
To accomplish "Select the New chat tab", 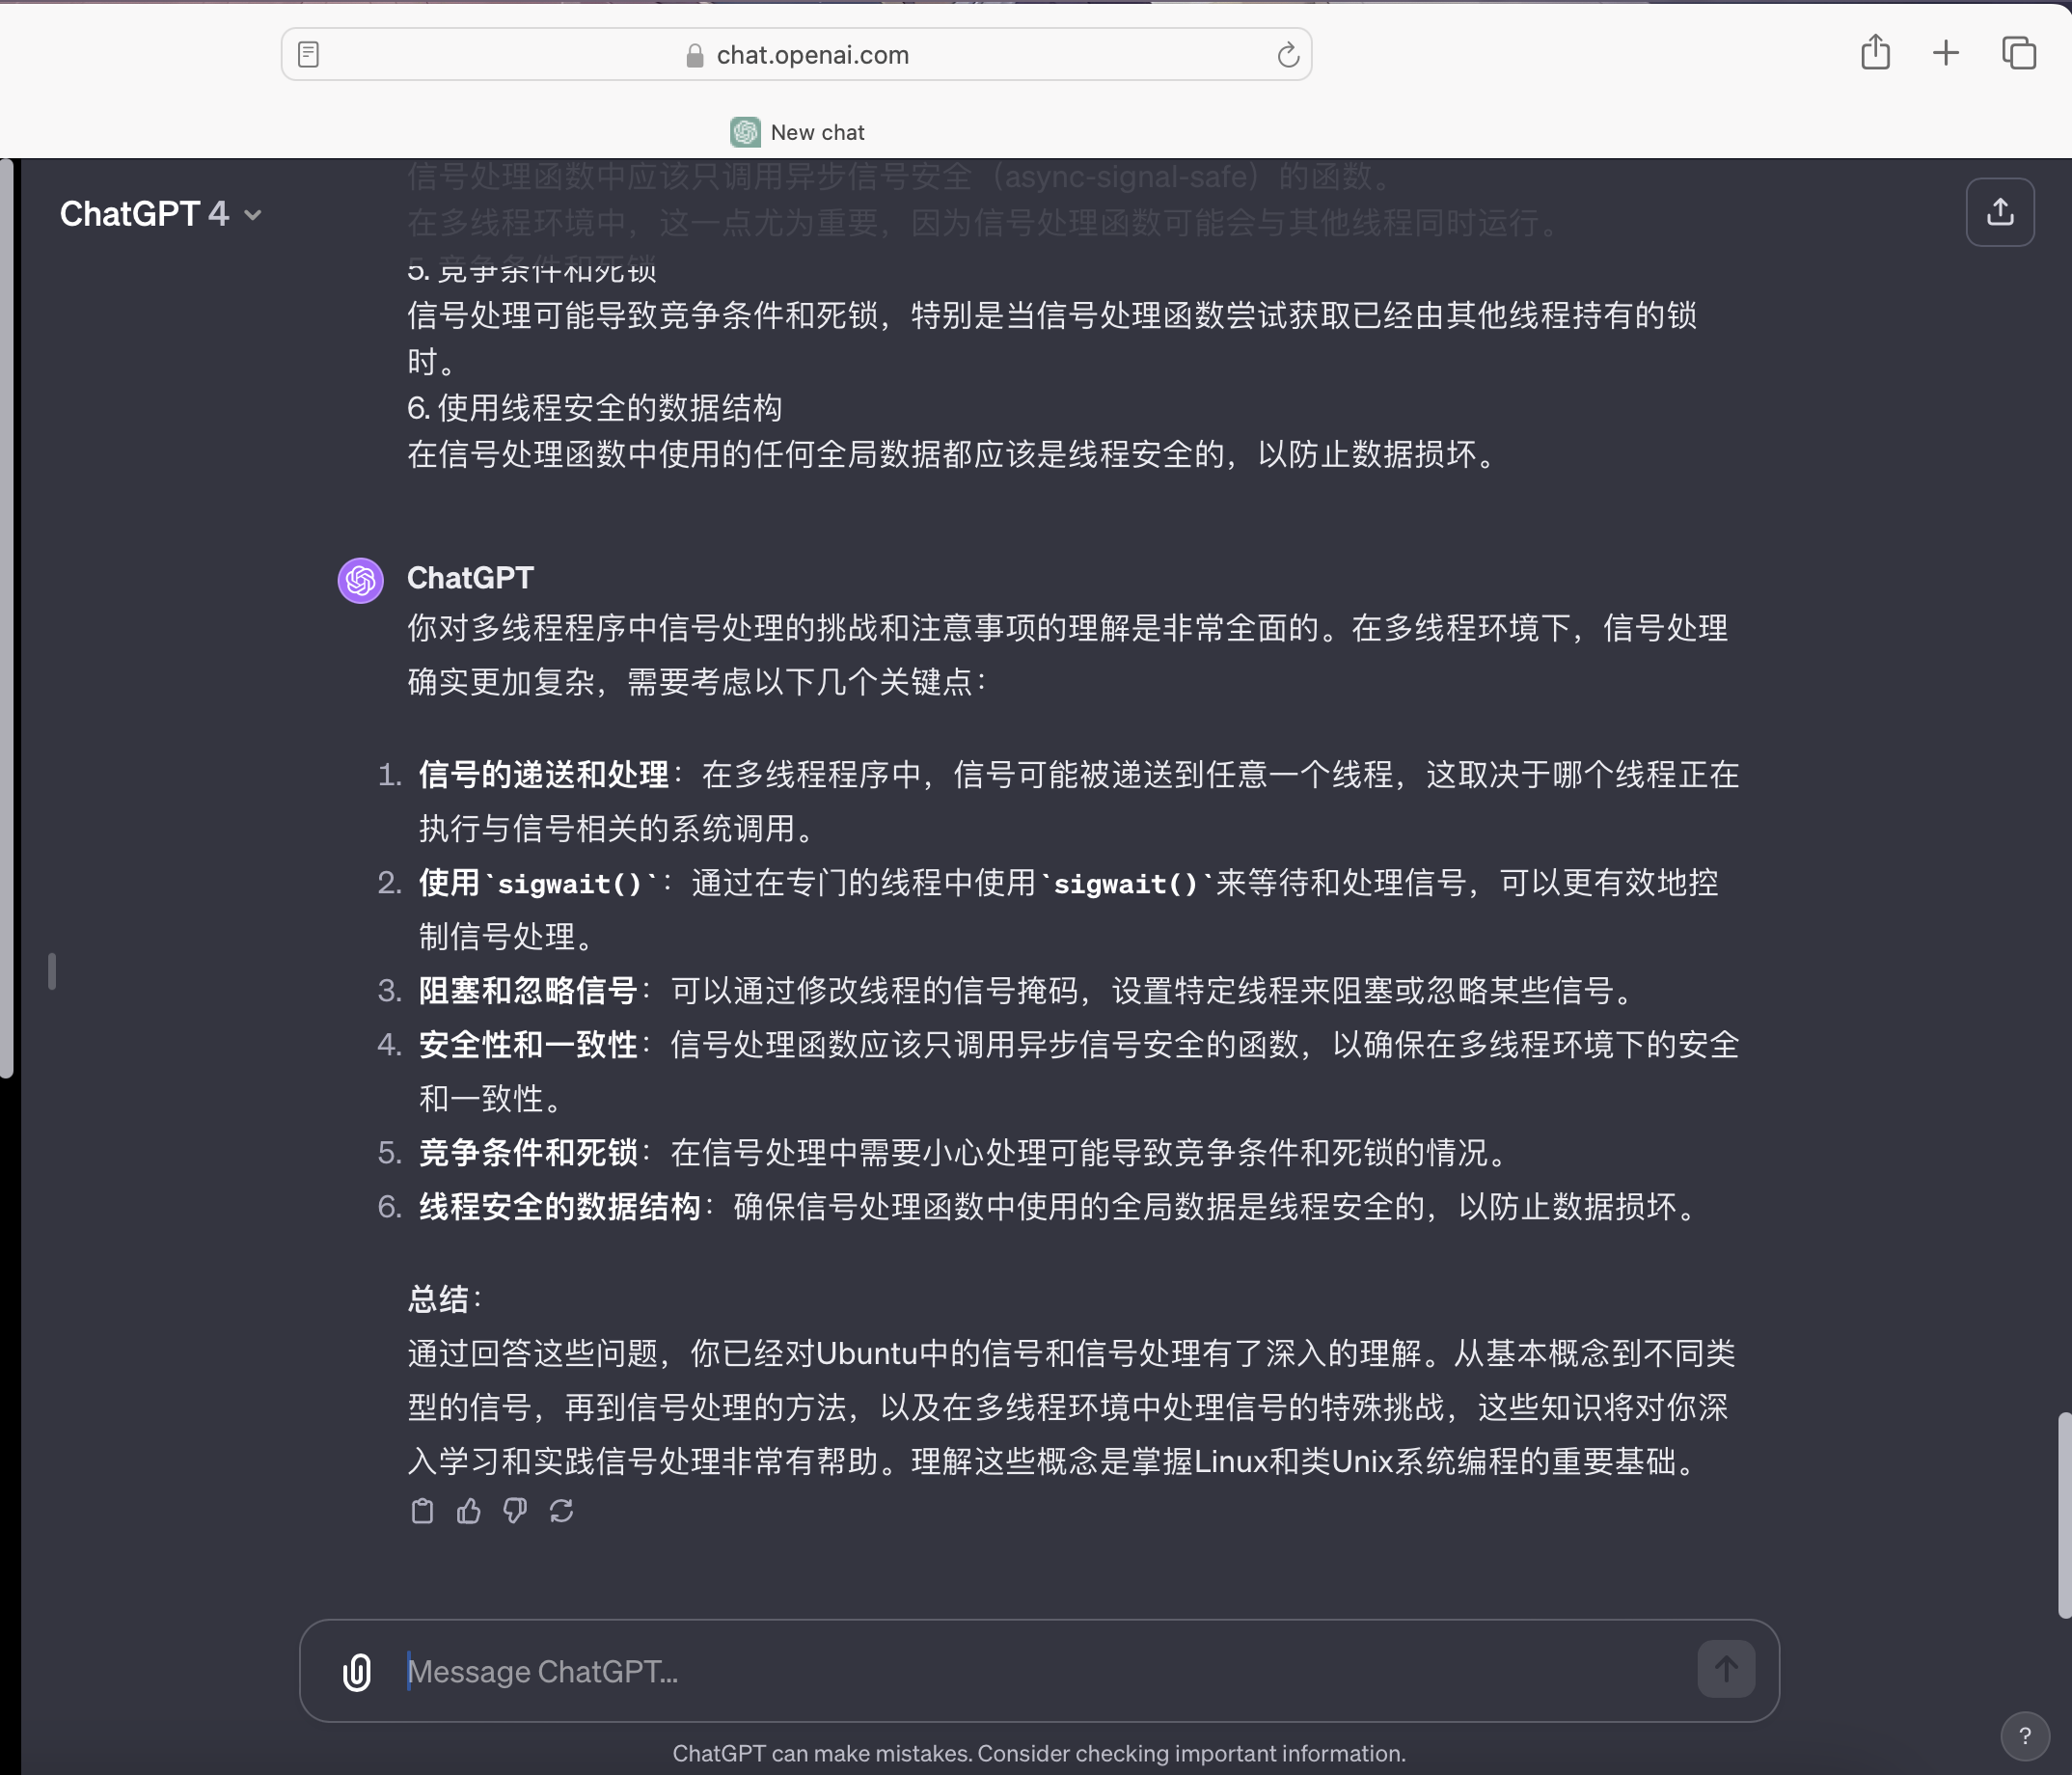I will click(x=797, y=132).
